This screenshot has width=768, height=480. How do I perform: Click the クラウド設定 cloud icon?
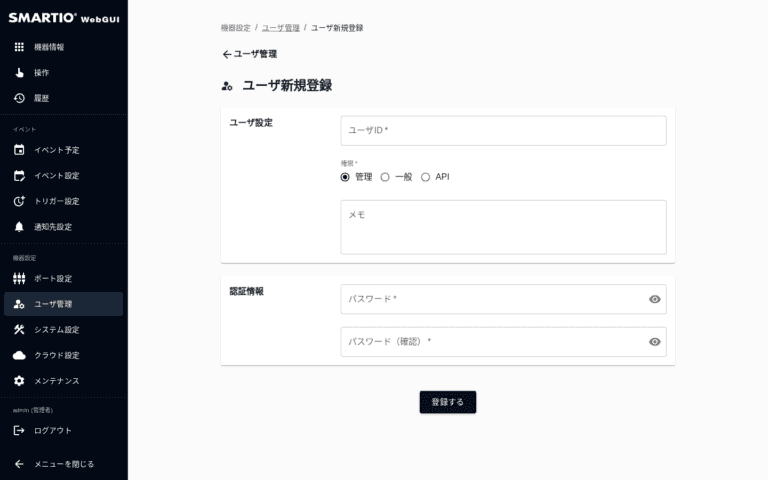tap(19, 355)
